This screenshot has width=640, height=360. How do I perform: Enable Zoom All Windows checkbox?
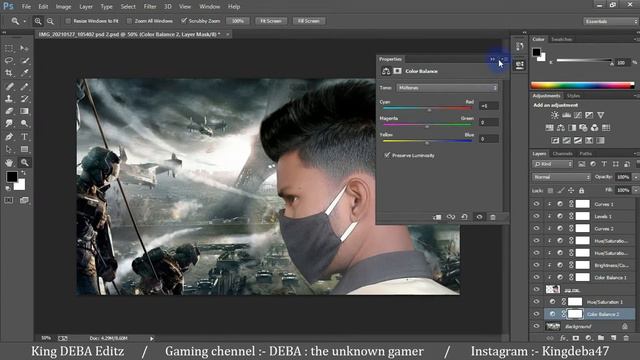point(129,21)
